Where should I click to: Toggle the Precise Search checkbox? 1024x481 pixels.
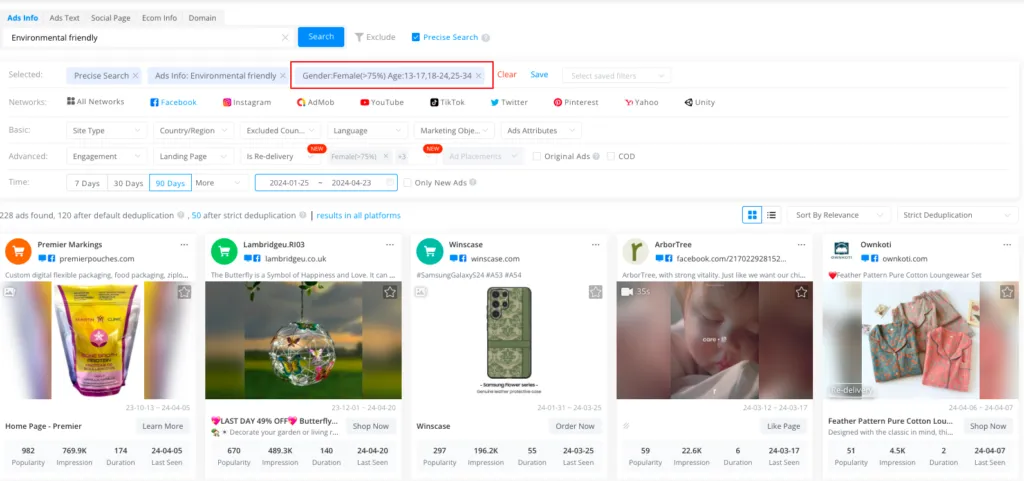(x=415, y=37)
